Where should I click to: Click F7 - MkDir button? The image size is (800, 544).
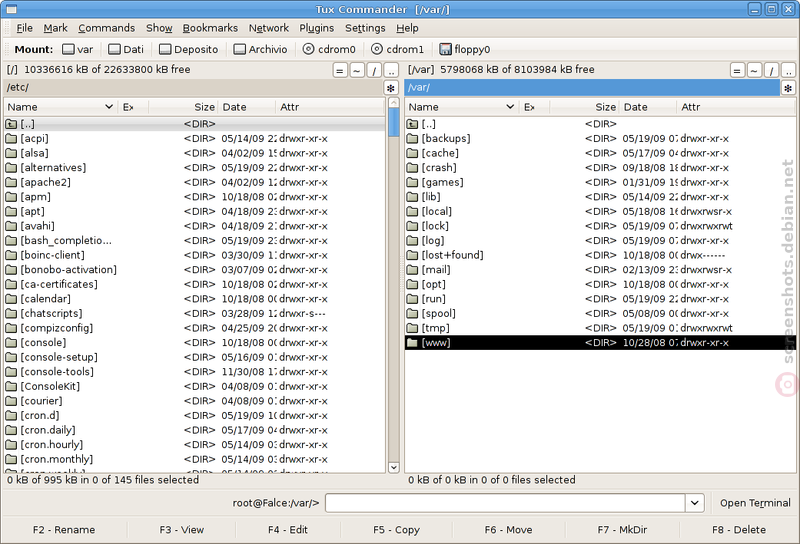pyautogui.click(x=622, y=530)
